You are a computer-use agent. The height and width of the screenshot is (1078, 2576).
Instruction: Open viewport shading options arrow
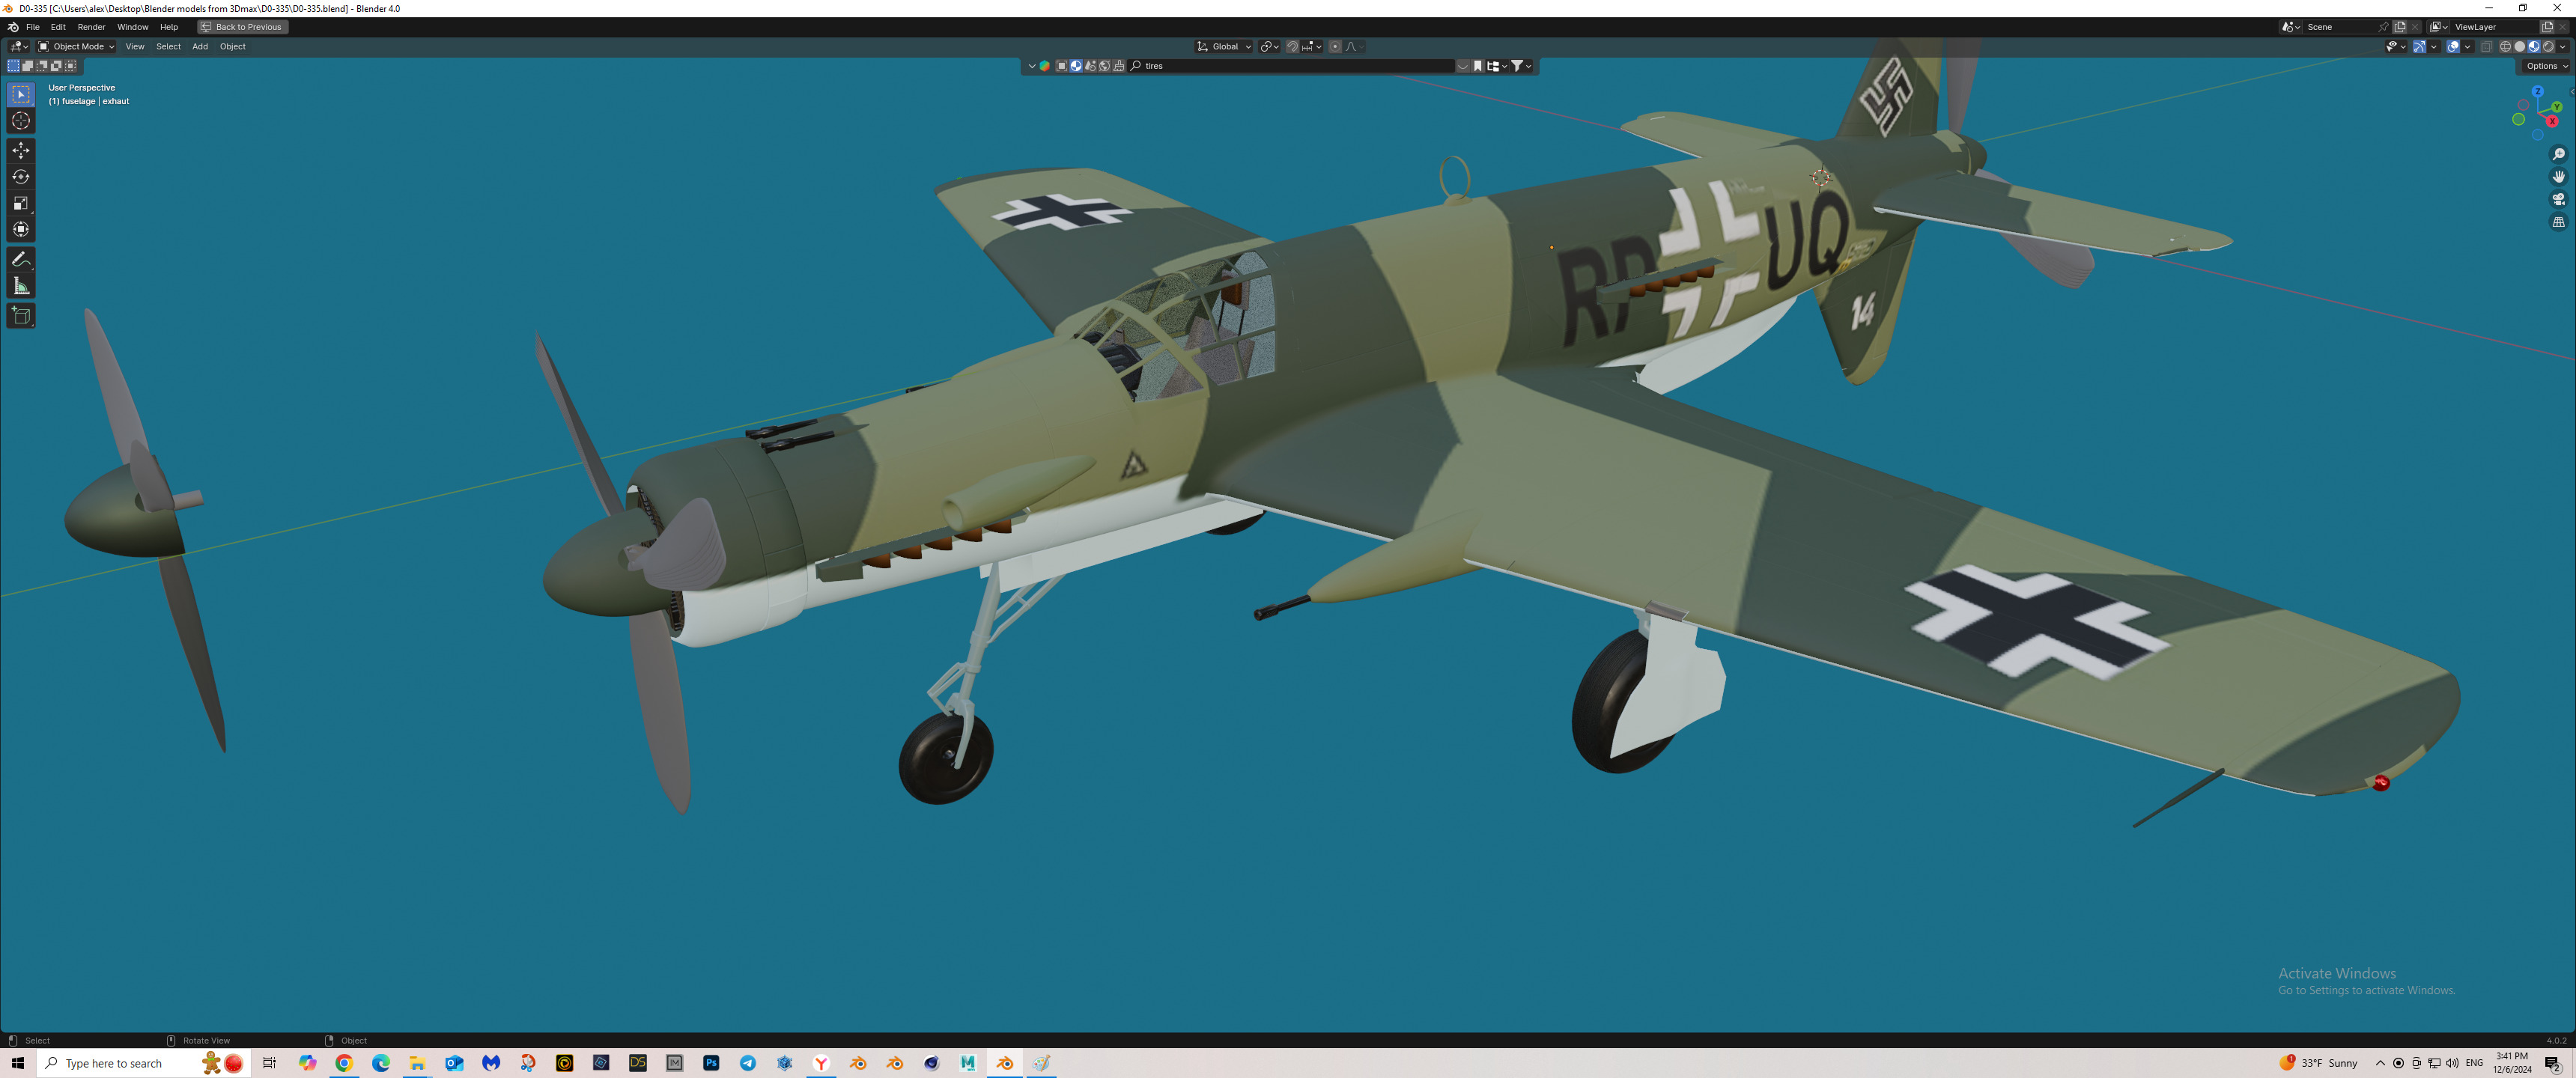[2563, 47]
